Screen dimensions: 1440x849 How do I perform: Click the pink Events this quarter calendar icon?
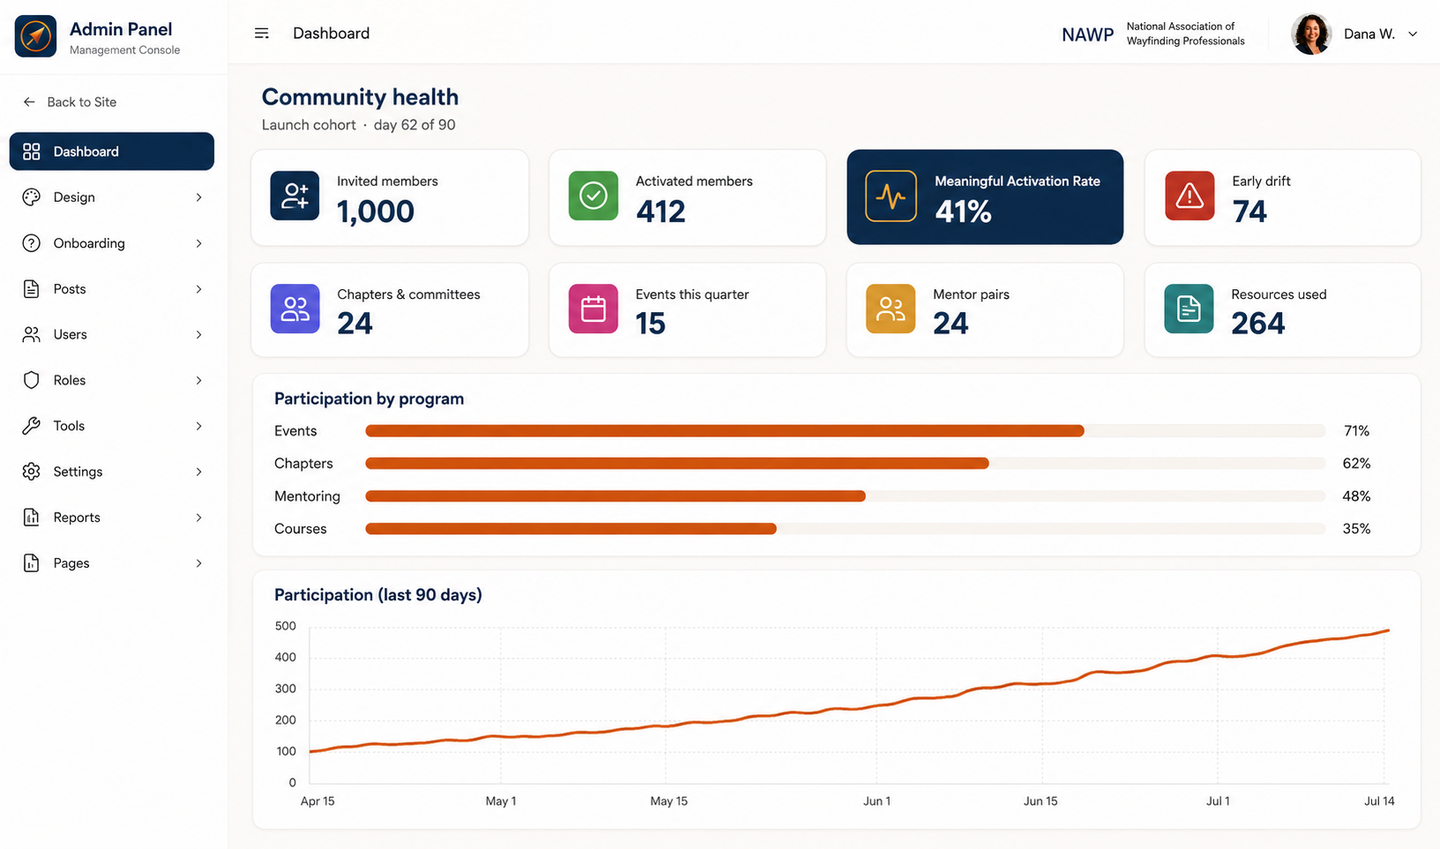click(593, 309)
